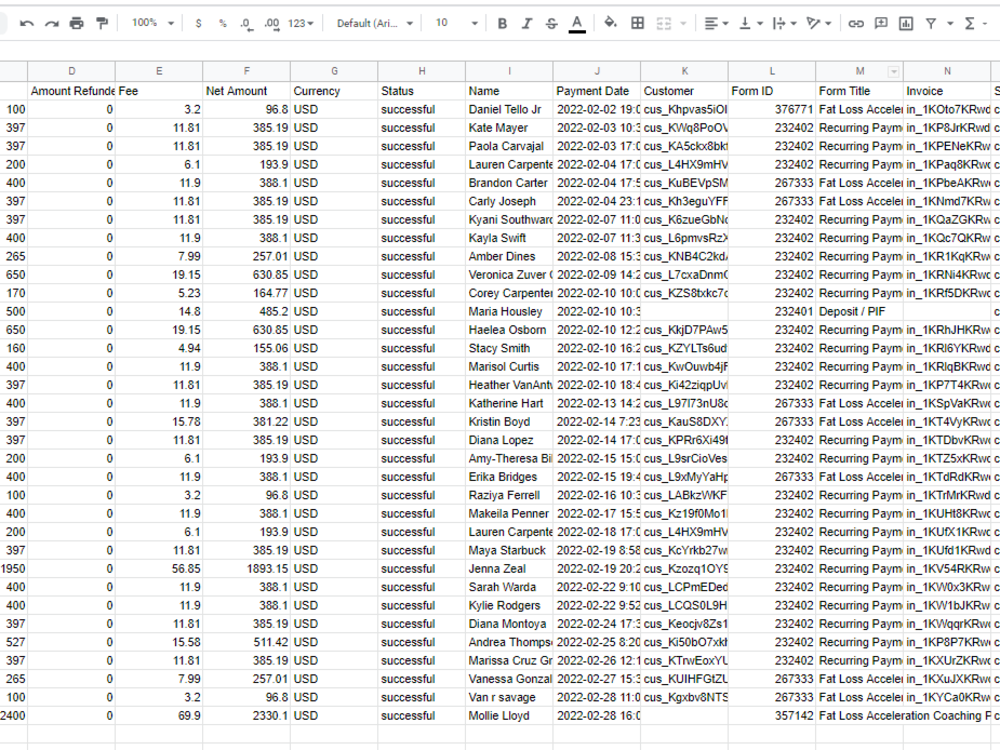Select fee 15.78 in Kristin Boyd row
This screenshot has height=750, width=1000.
[159, 422]
